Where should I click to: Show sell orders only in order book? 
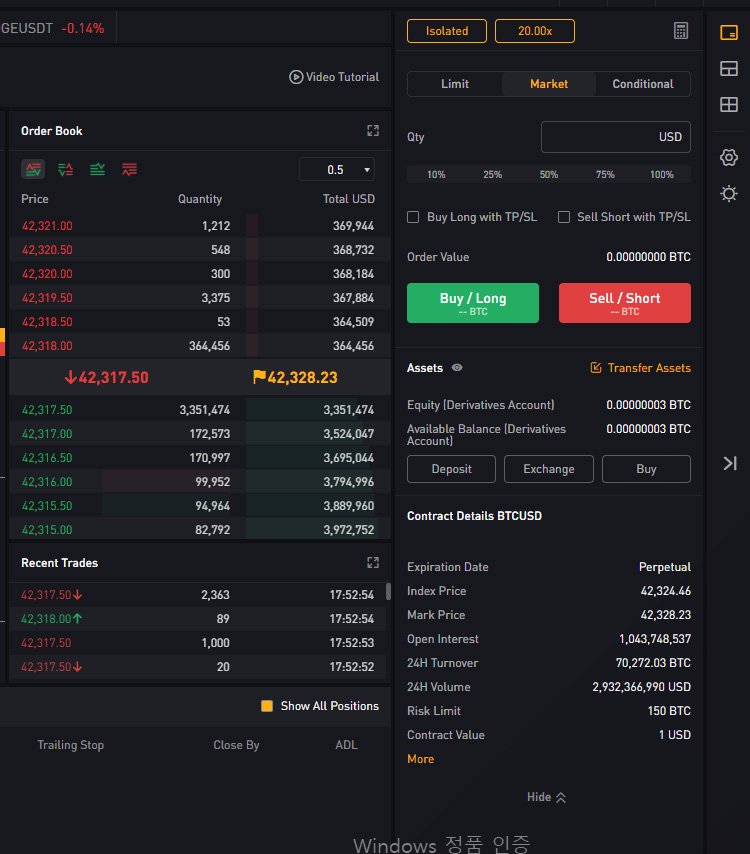coord(130,169)
